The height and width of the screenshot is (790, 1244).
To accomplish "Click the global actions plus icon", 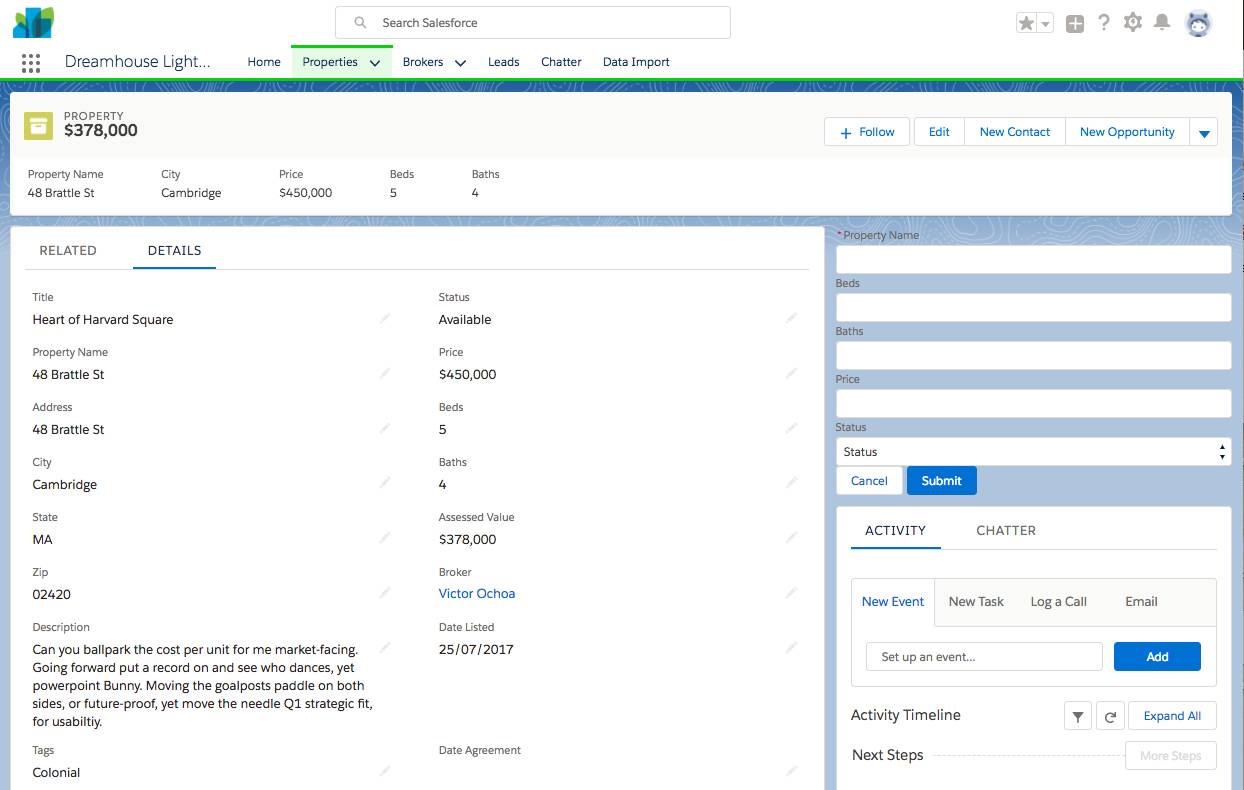I will [1075, 23].
